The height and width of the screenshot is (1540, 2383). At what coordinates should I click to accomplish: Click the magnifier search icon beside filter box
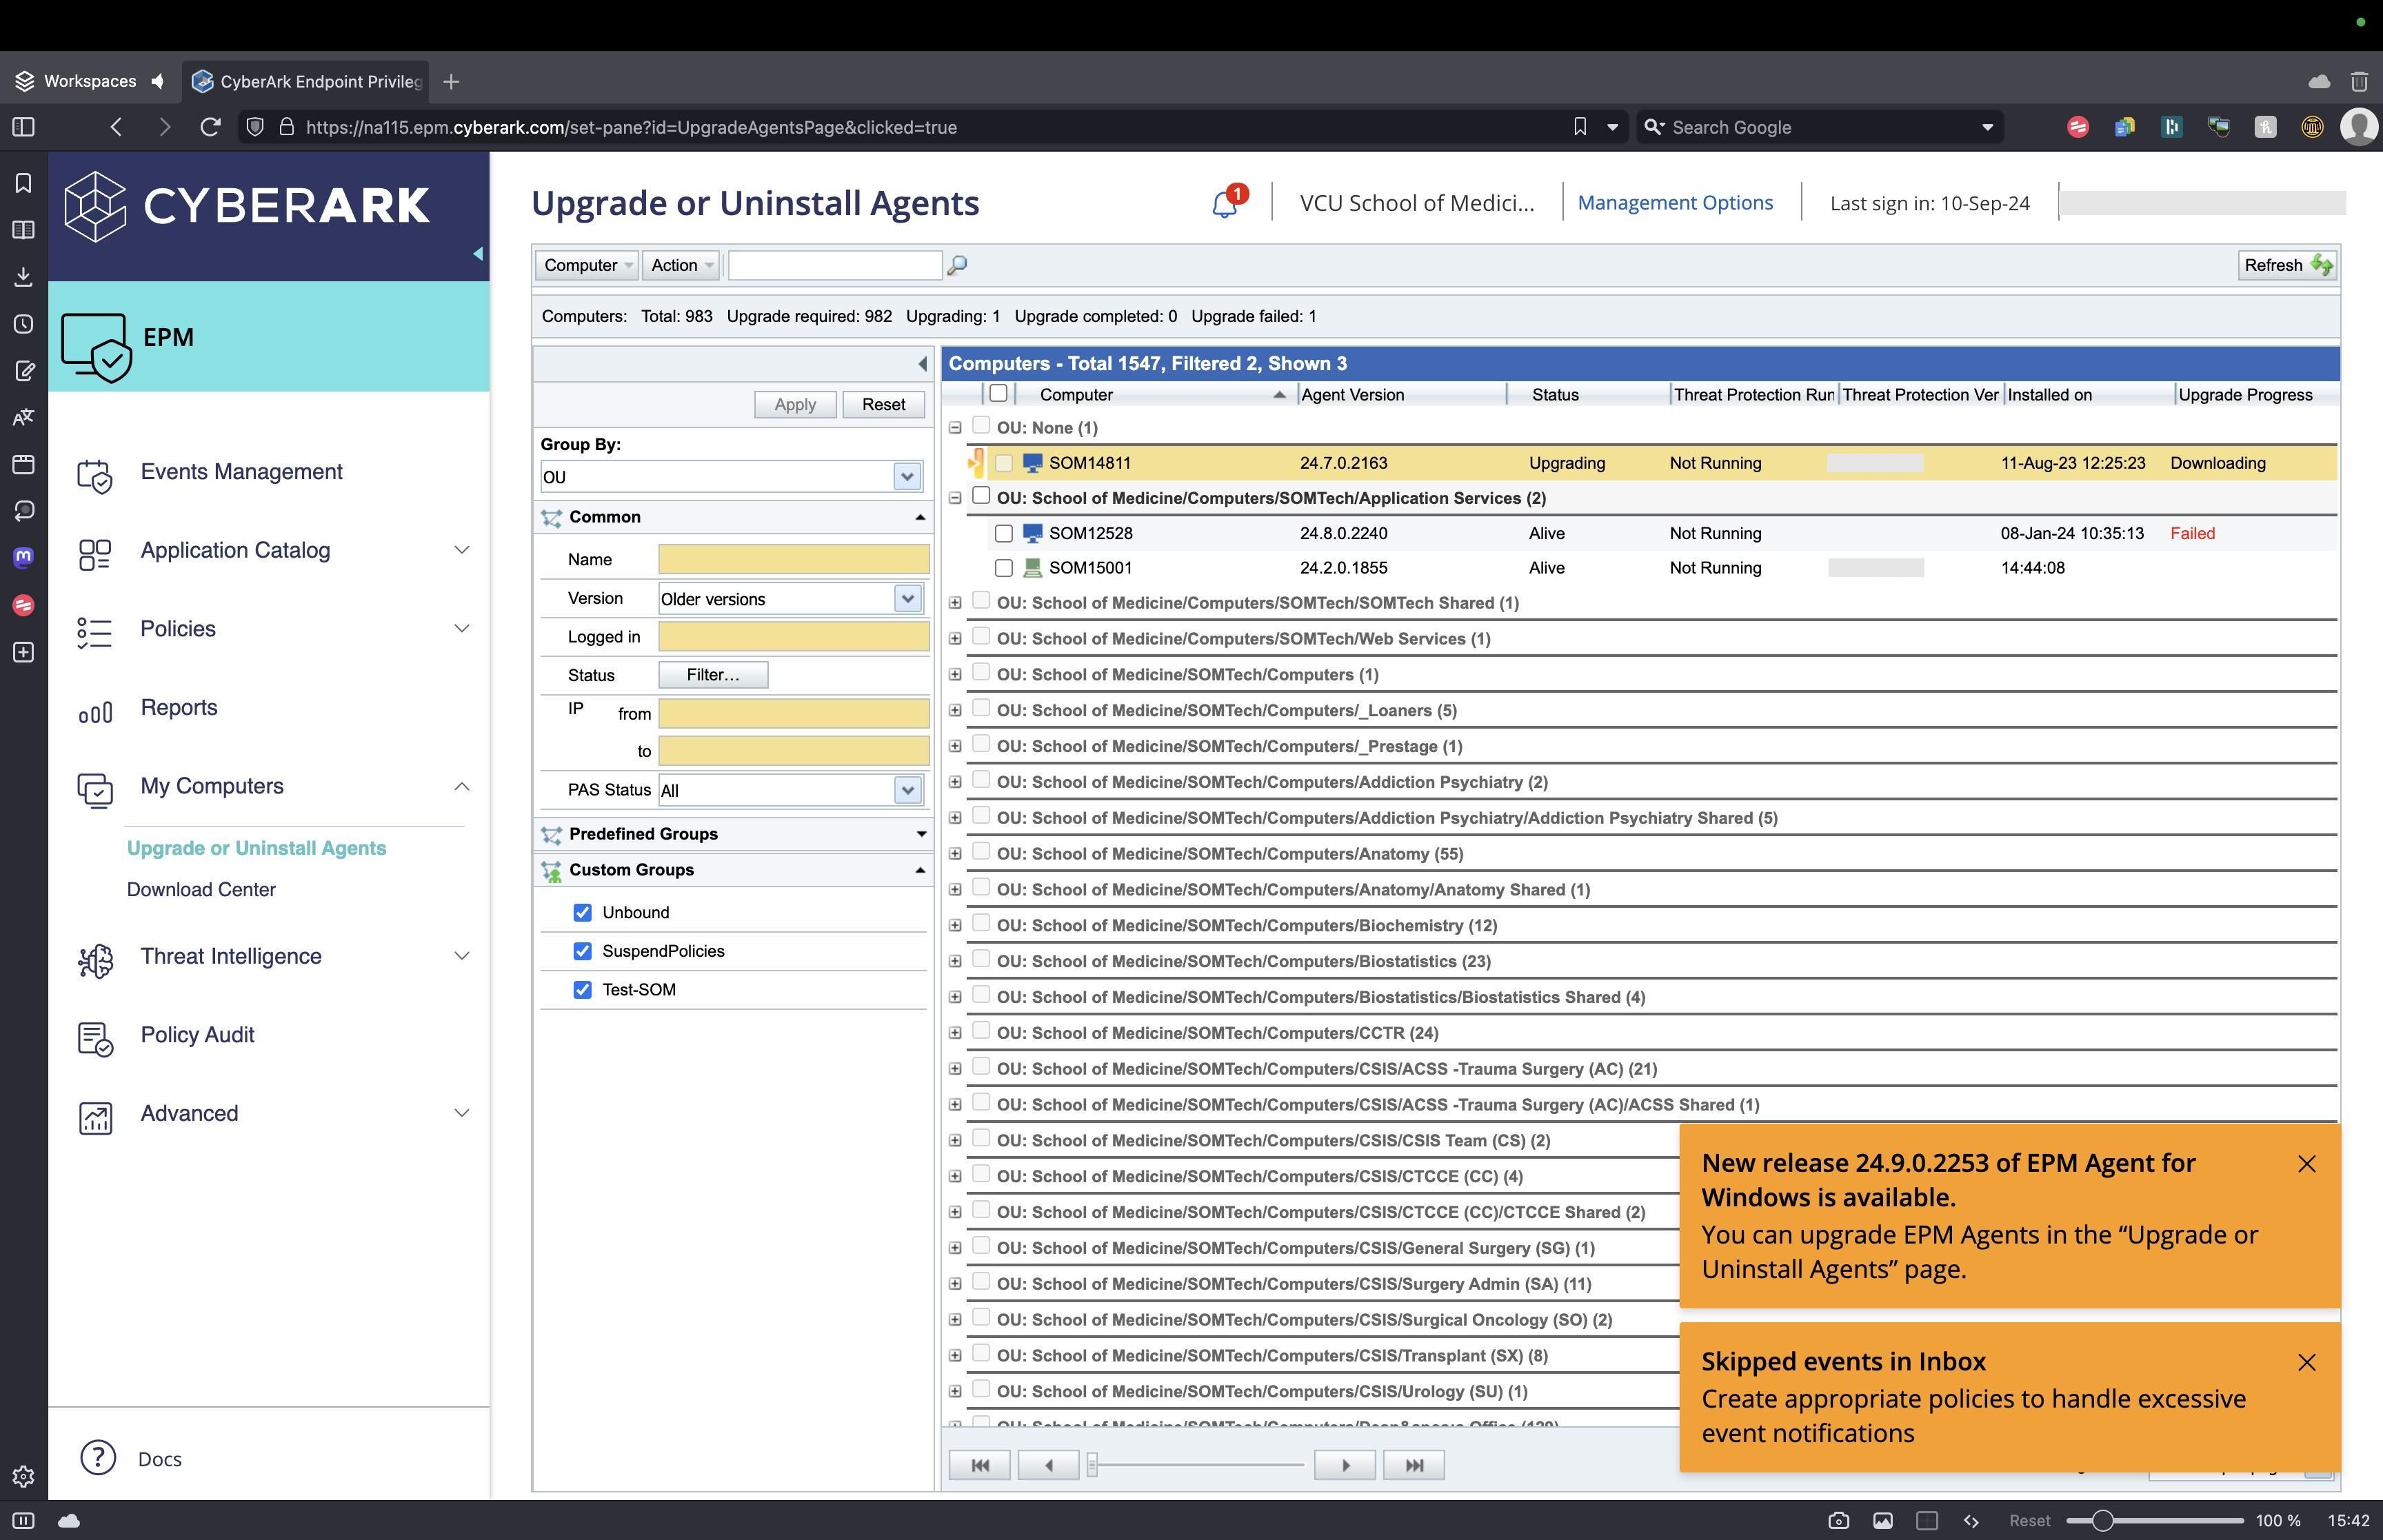coord(957,265)
